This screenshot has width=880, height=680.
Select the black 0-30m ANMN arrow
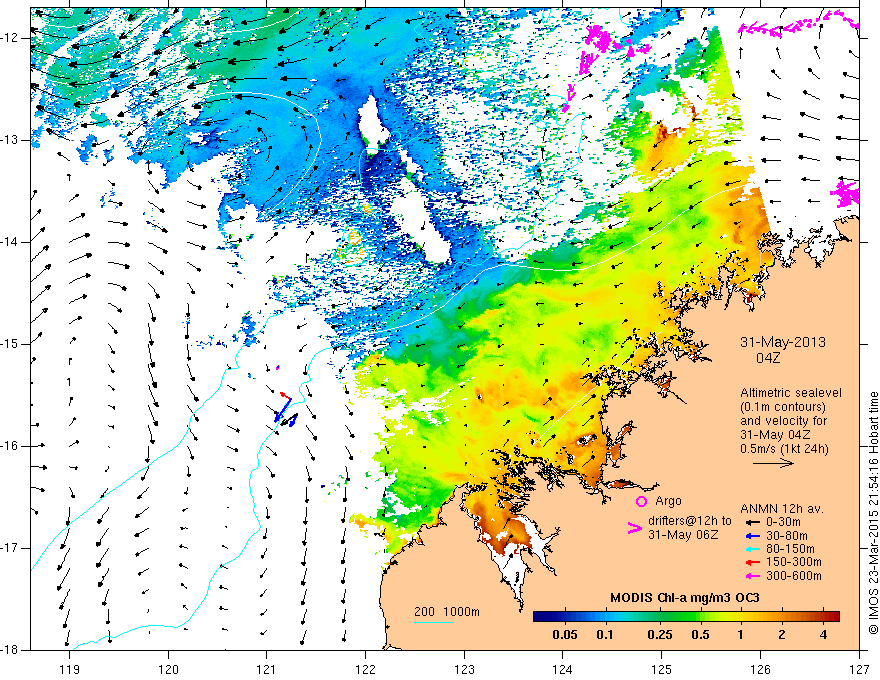[752, 522]
